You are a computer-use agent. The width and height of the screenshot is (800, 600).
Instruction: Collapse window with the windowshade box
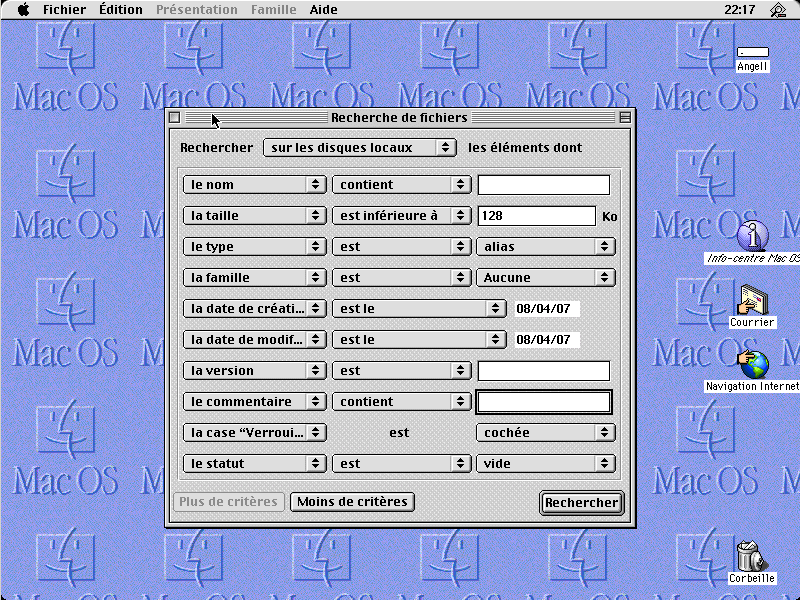point(625,118)
